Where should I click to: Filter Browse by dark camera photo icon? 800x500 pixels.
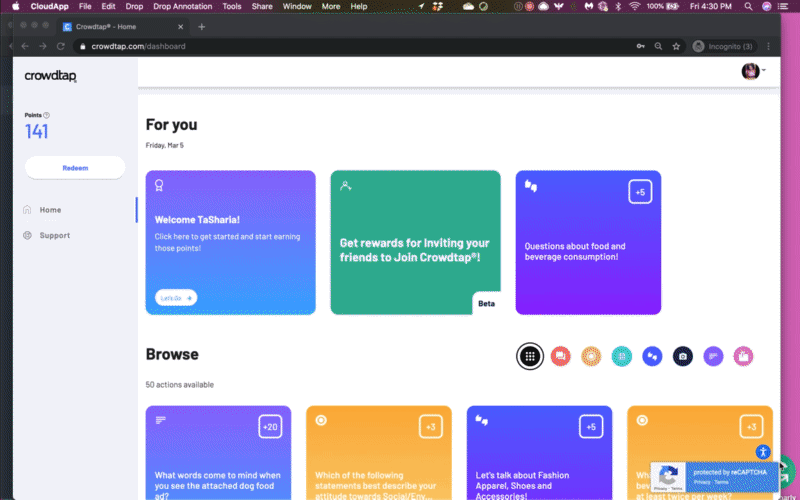tap(683, 356)
